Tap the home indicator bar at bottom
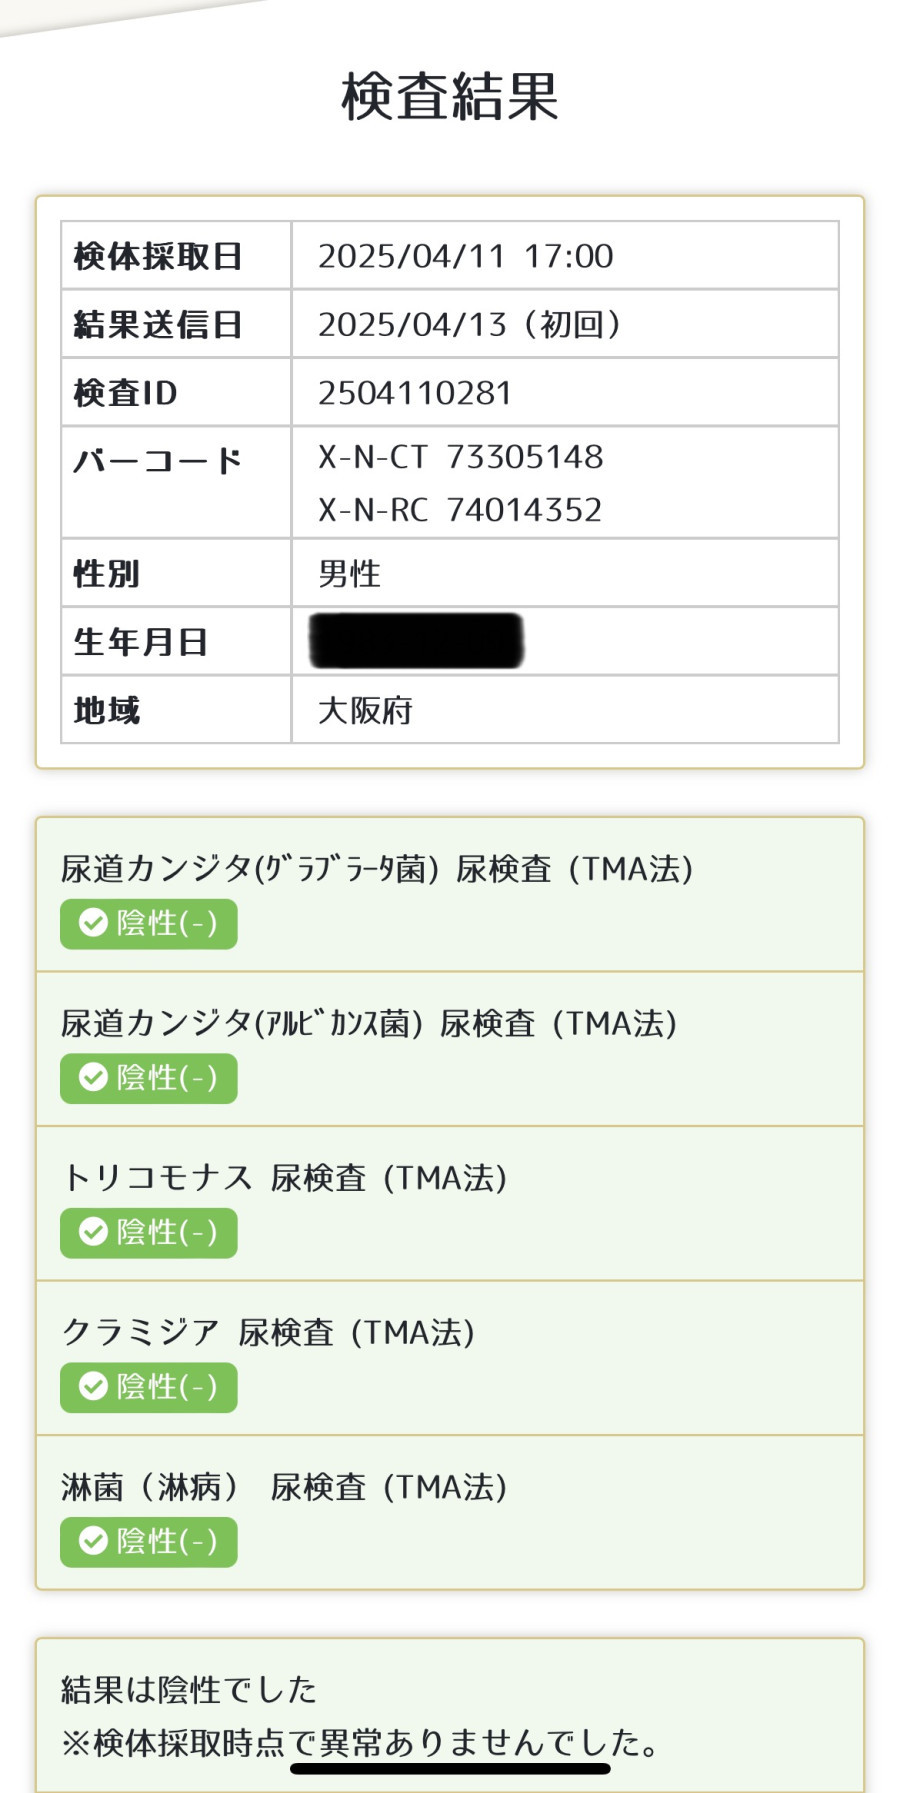This screenshot has width=900, height=1793. [x=450, y=1769]
